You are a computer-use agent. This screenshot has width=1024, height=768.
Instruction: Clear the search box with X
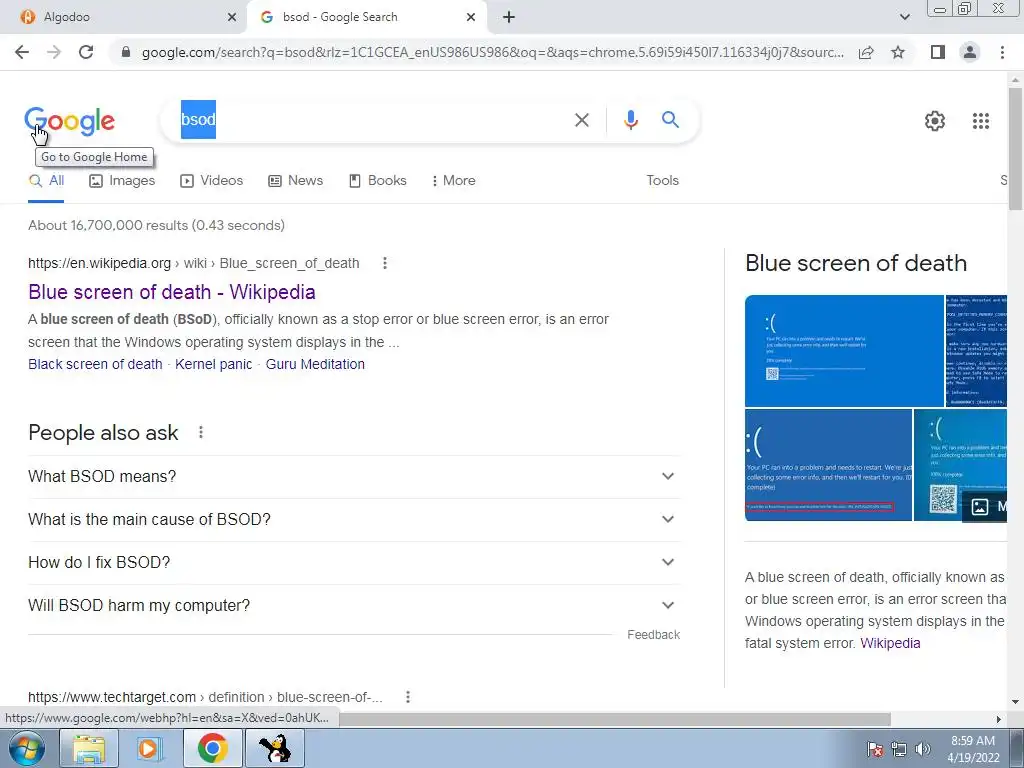581,120
